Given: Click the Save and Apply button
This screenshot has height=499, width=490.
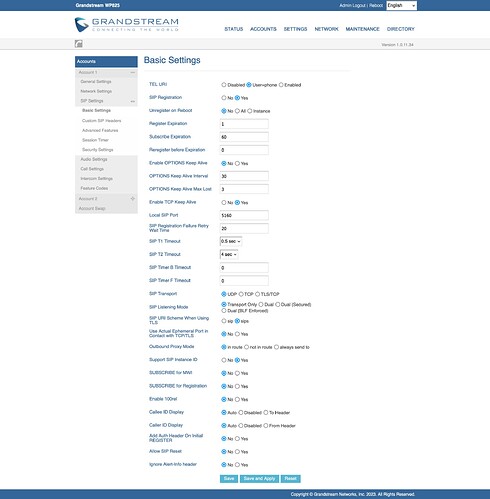Looking at the screenshot, I should pyautogui.click(x=259, y=479).
